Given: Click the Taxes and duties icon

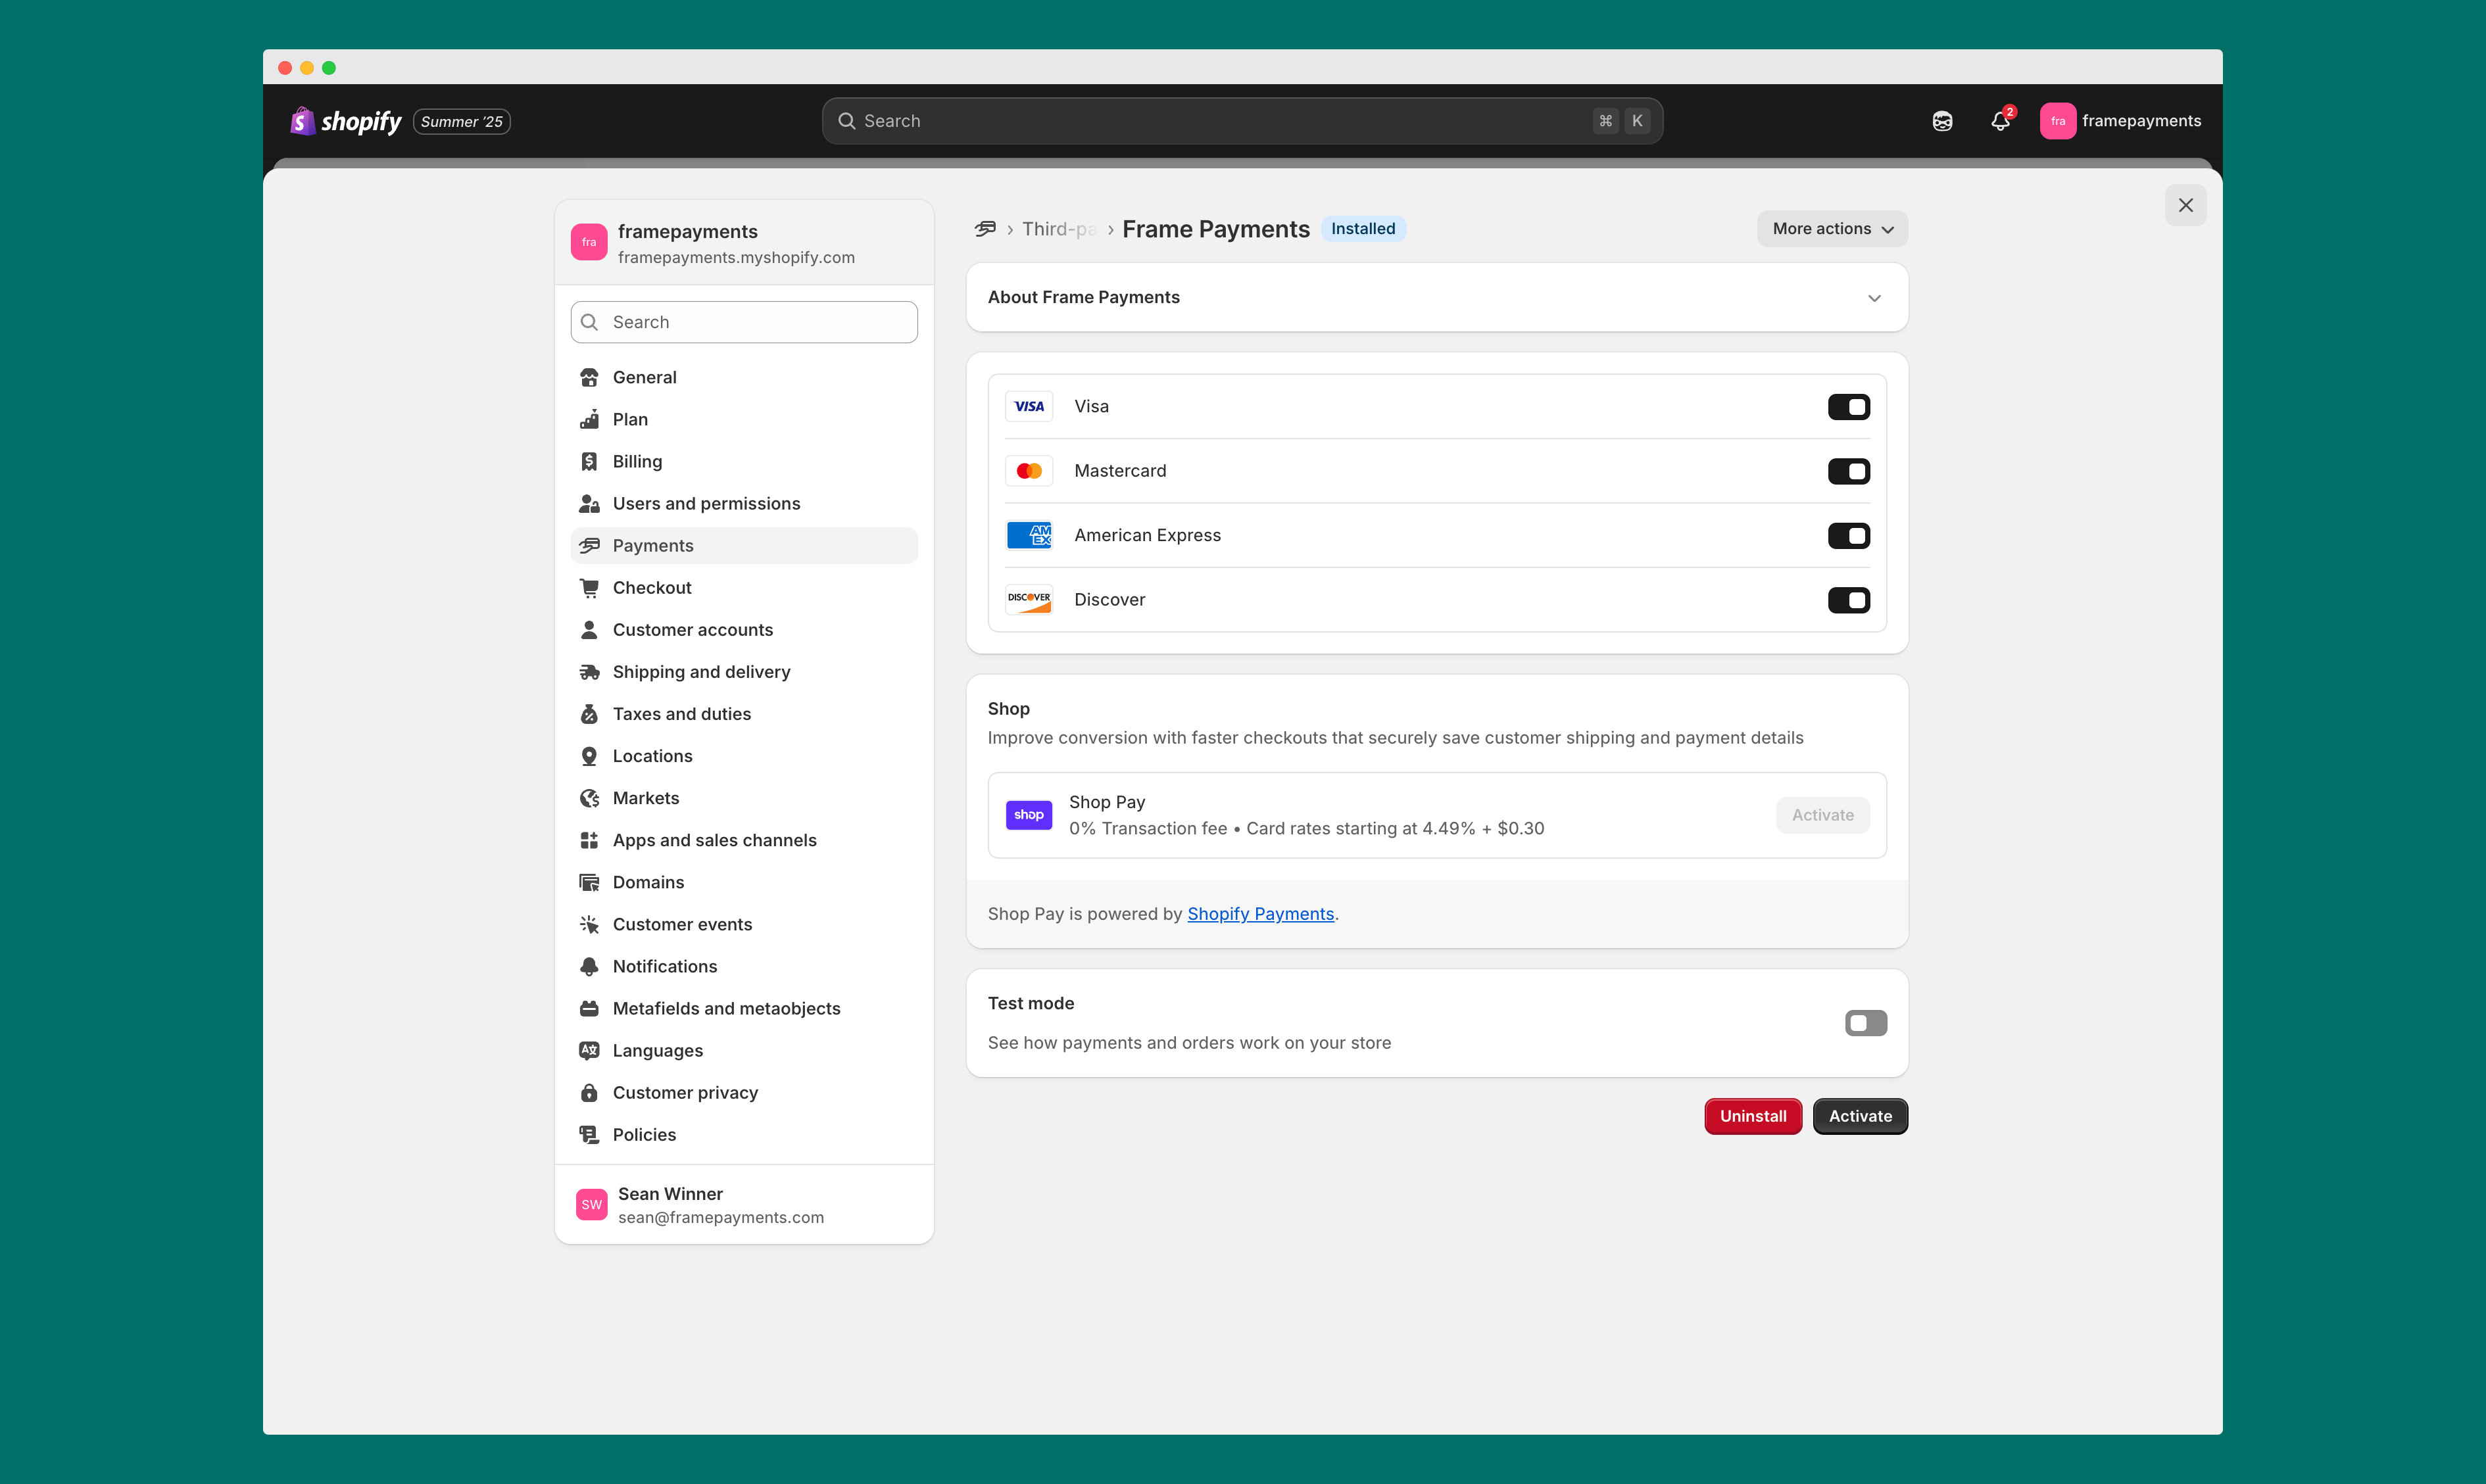Looking at the screenshot, I should point(589,714).
